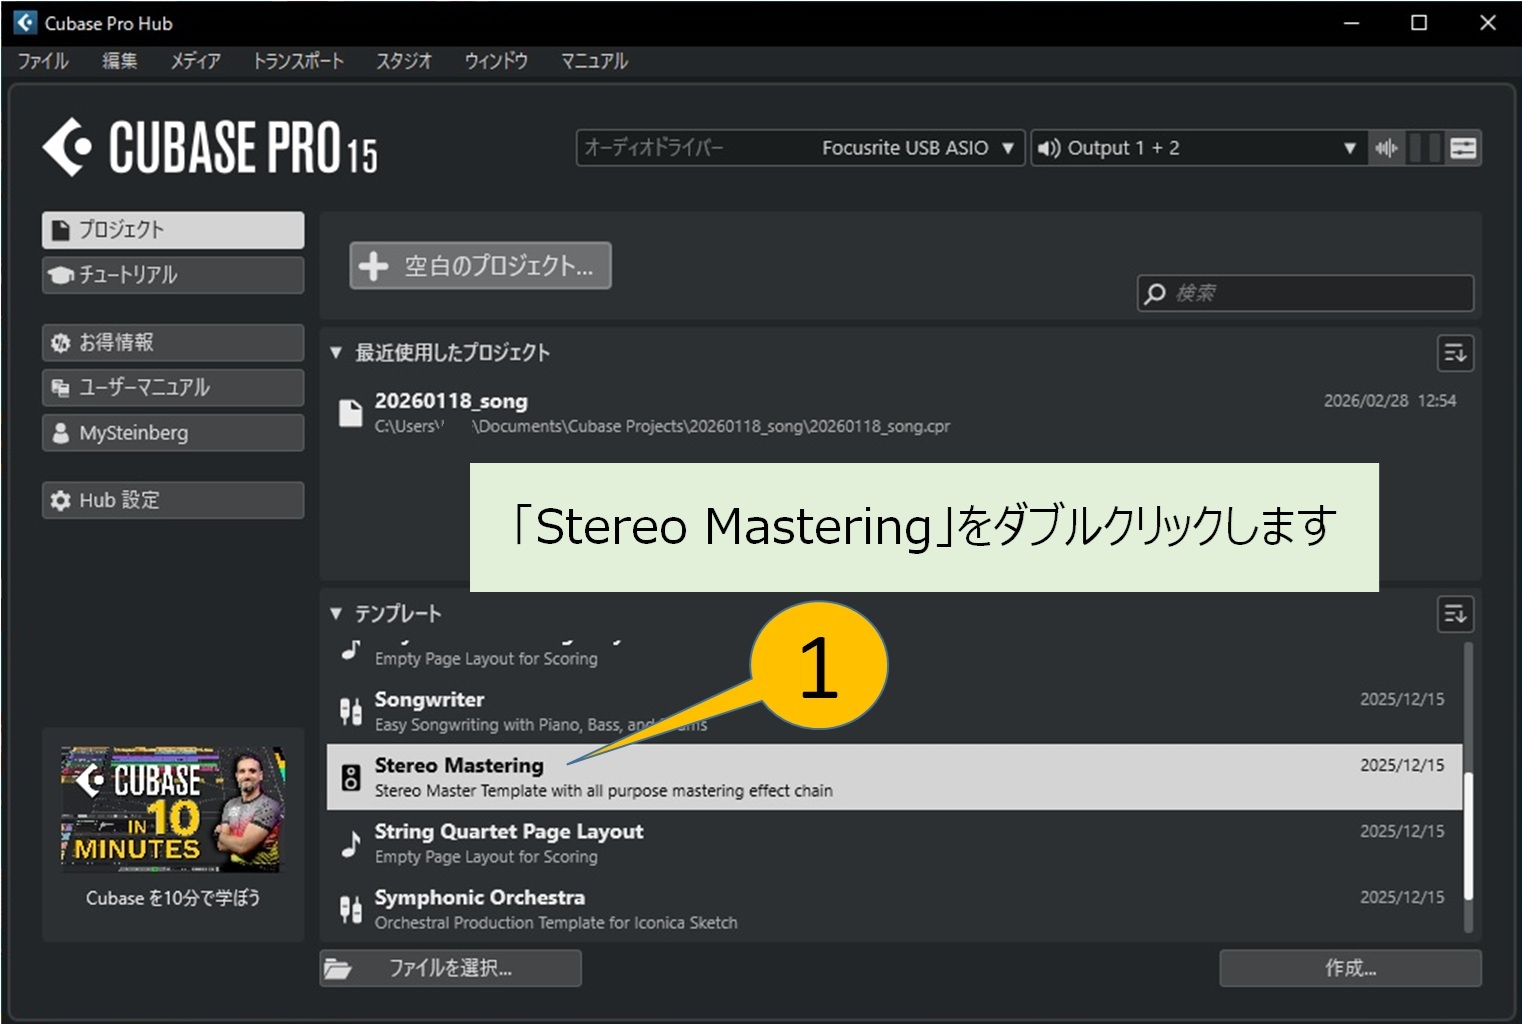Click inside the 検索 search field
Image resolution: width=1522 pixels, height=1024 pixels.
tap(1300, 293)
